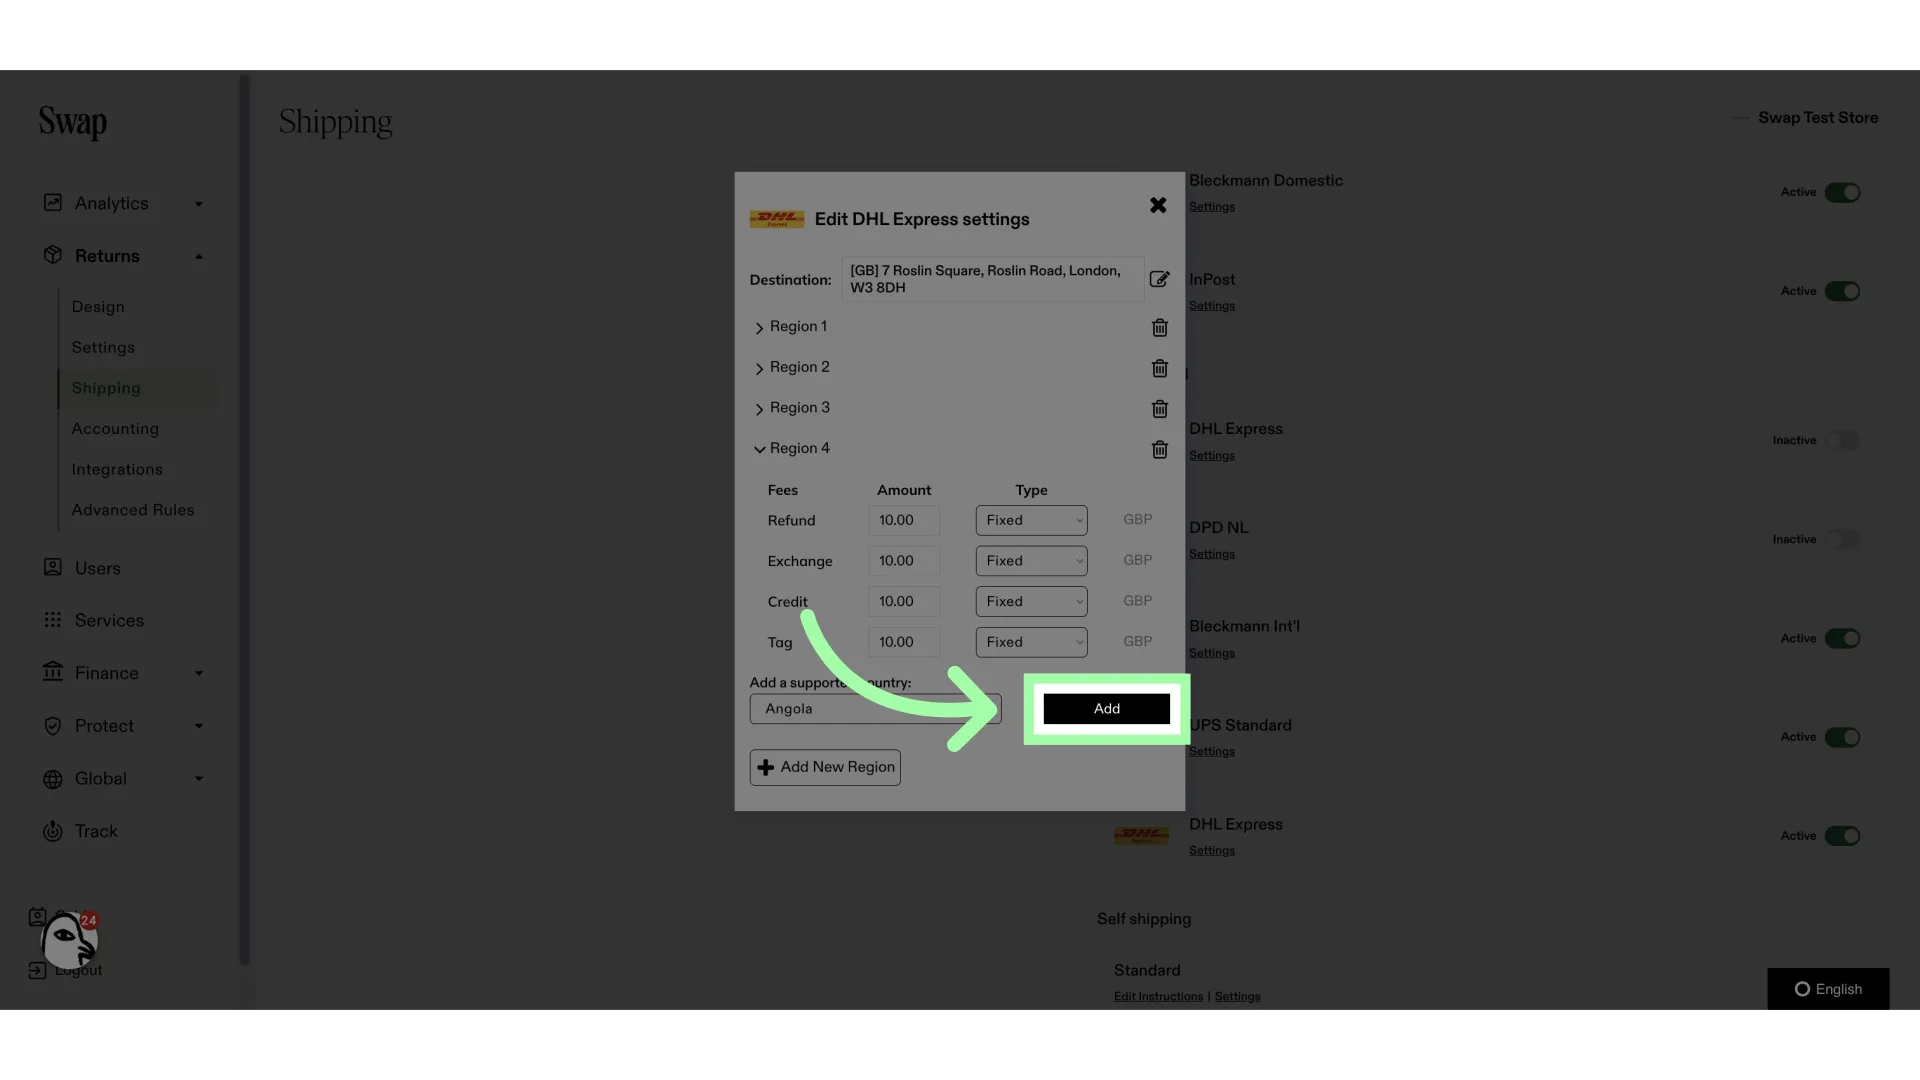Expand Region 1 chevron

pyautogui.click(x=759, y=328)
